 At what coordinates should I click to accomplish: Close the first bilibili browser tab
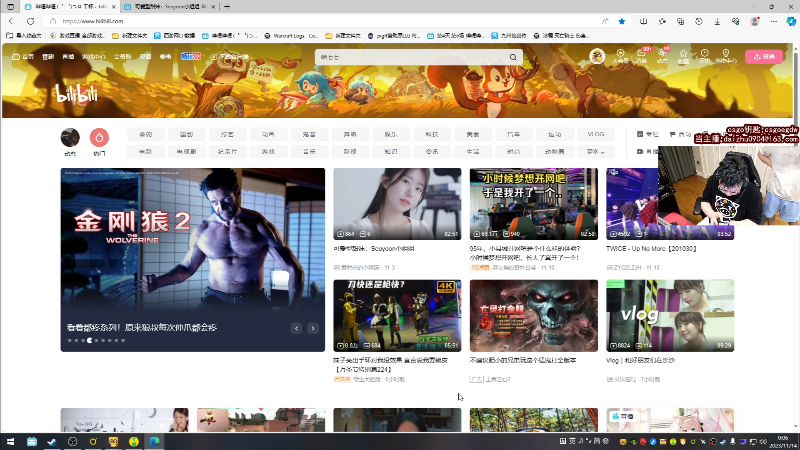click(113, 7)
